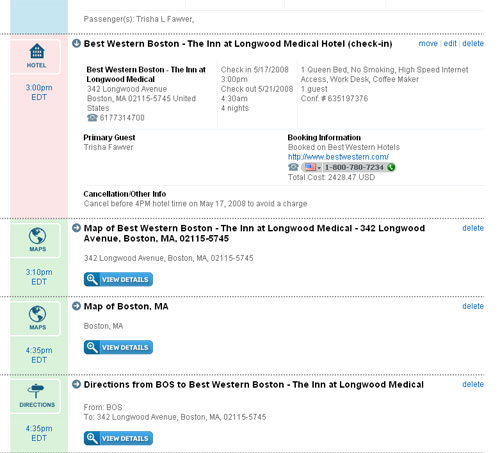
Task: Click the hotel check-in entry title
Action: pyautogui.click(x=238, y=44)
